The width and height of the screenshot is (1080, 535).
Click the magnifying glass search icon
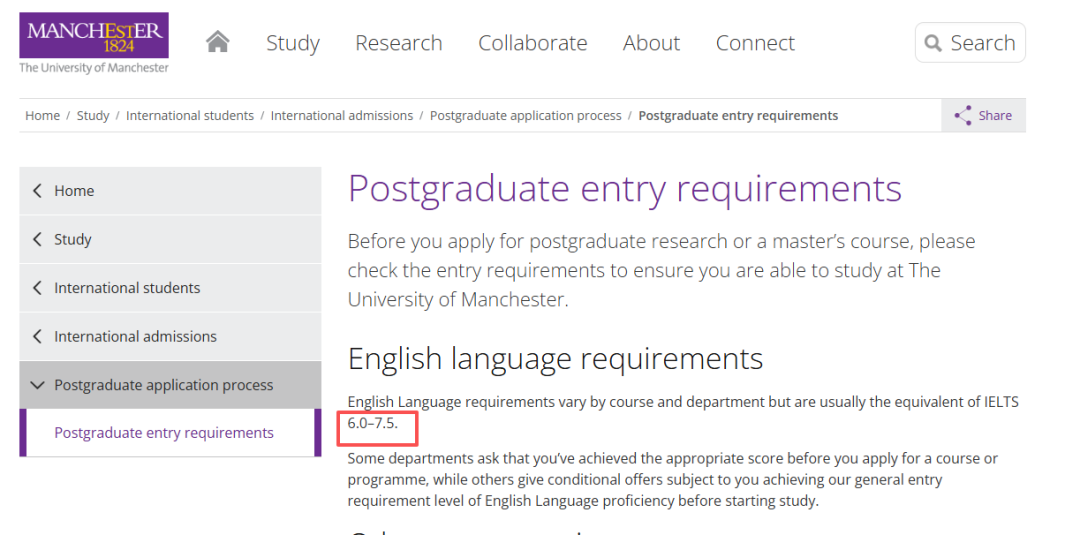tap(934, 43)
